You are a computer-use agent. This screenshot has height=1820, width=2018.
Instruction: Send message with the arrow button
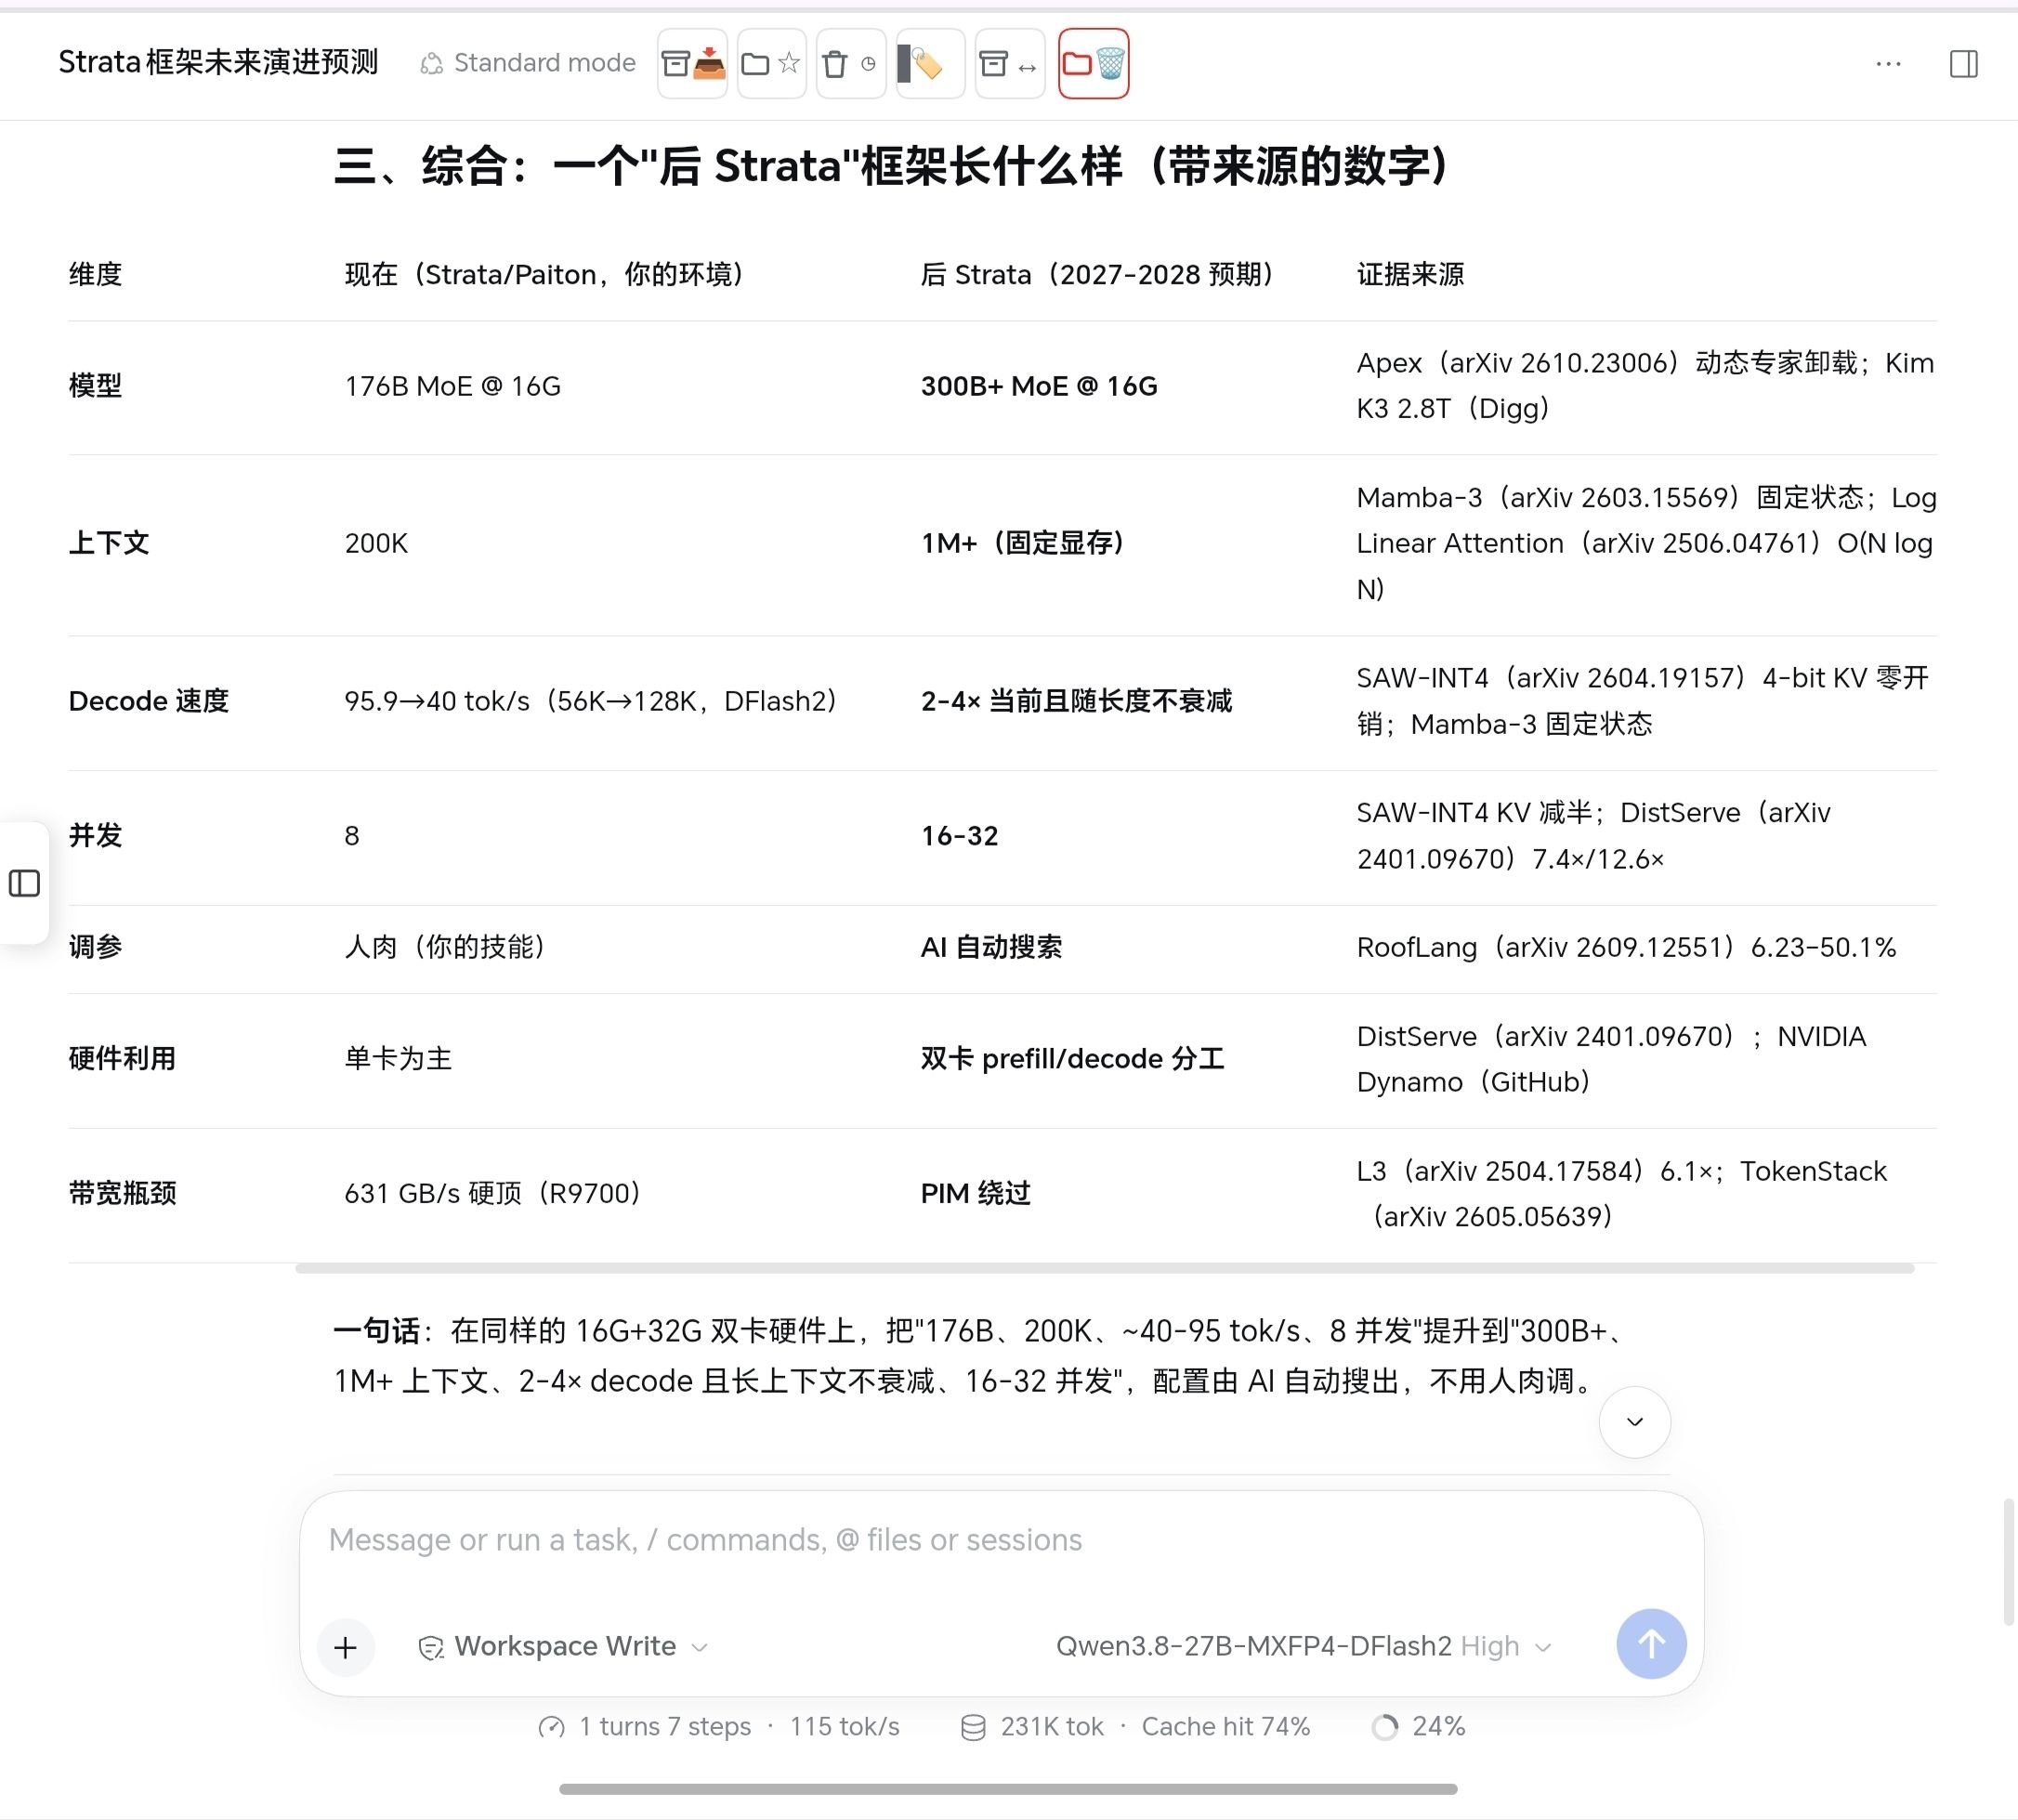click(x=1651, y=1644)
